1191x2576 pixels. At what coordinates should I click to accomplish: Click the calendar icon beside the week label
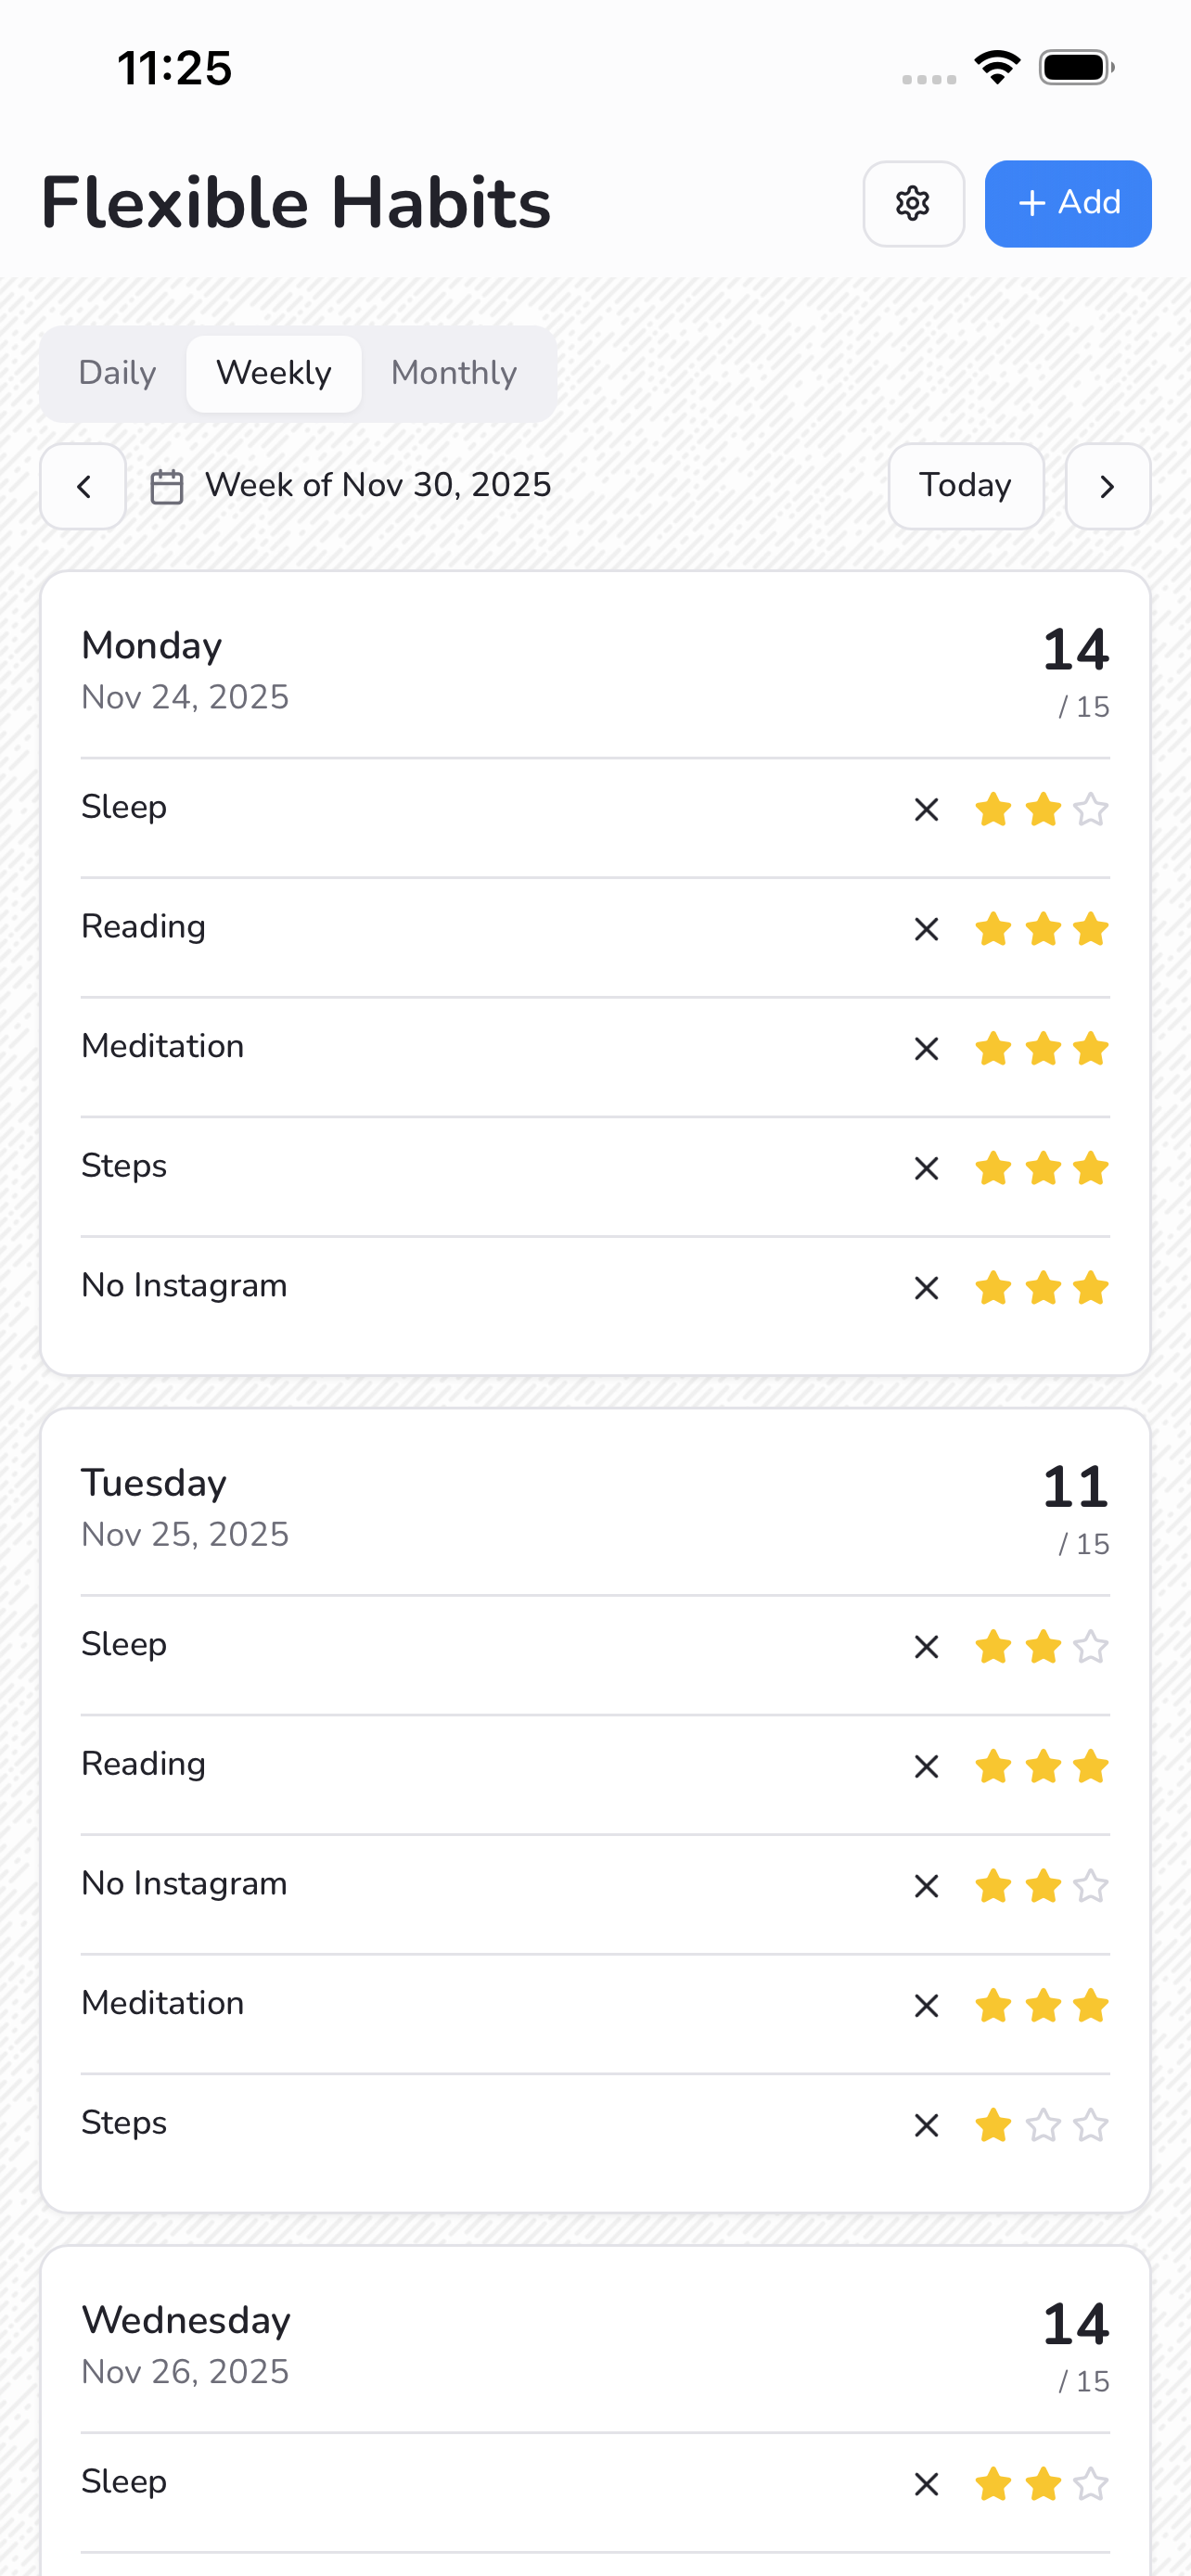166,487
